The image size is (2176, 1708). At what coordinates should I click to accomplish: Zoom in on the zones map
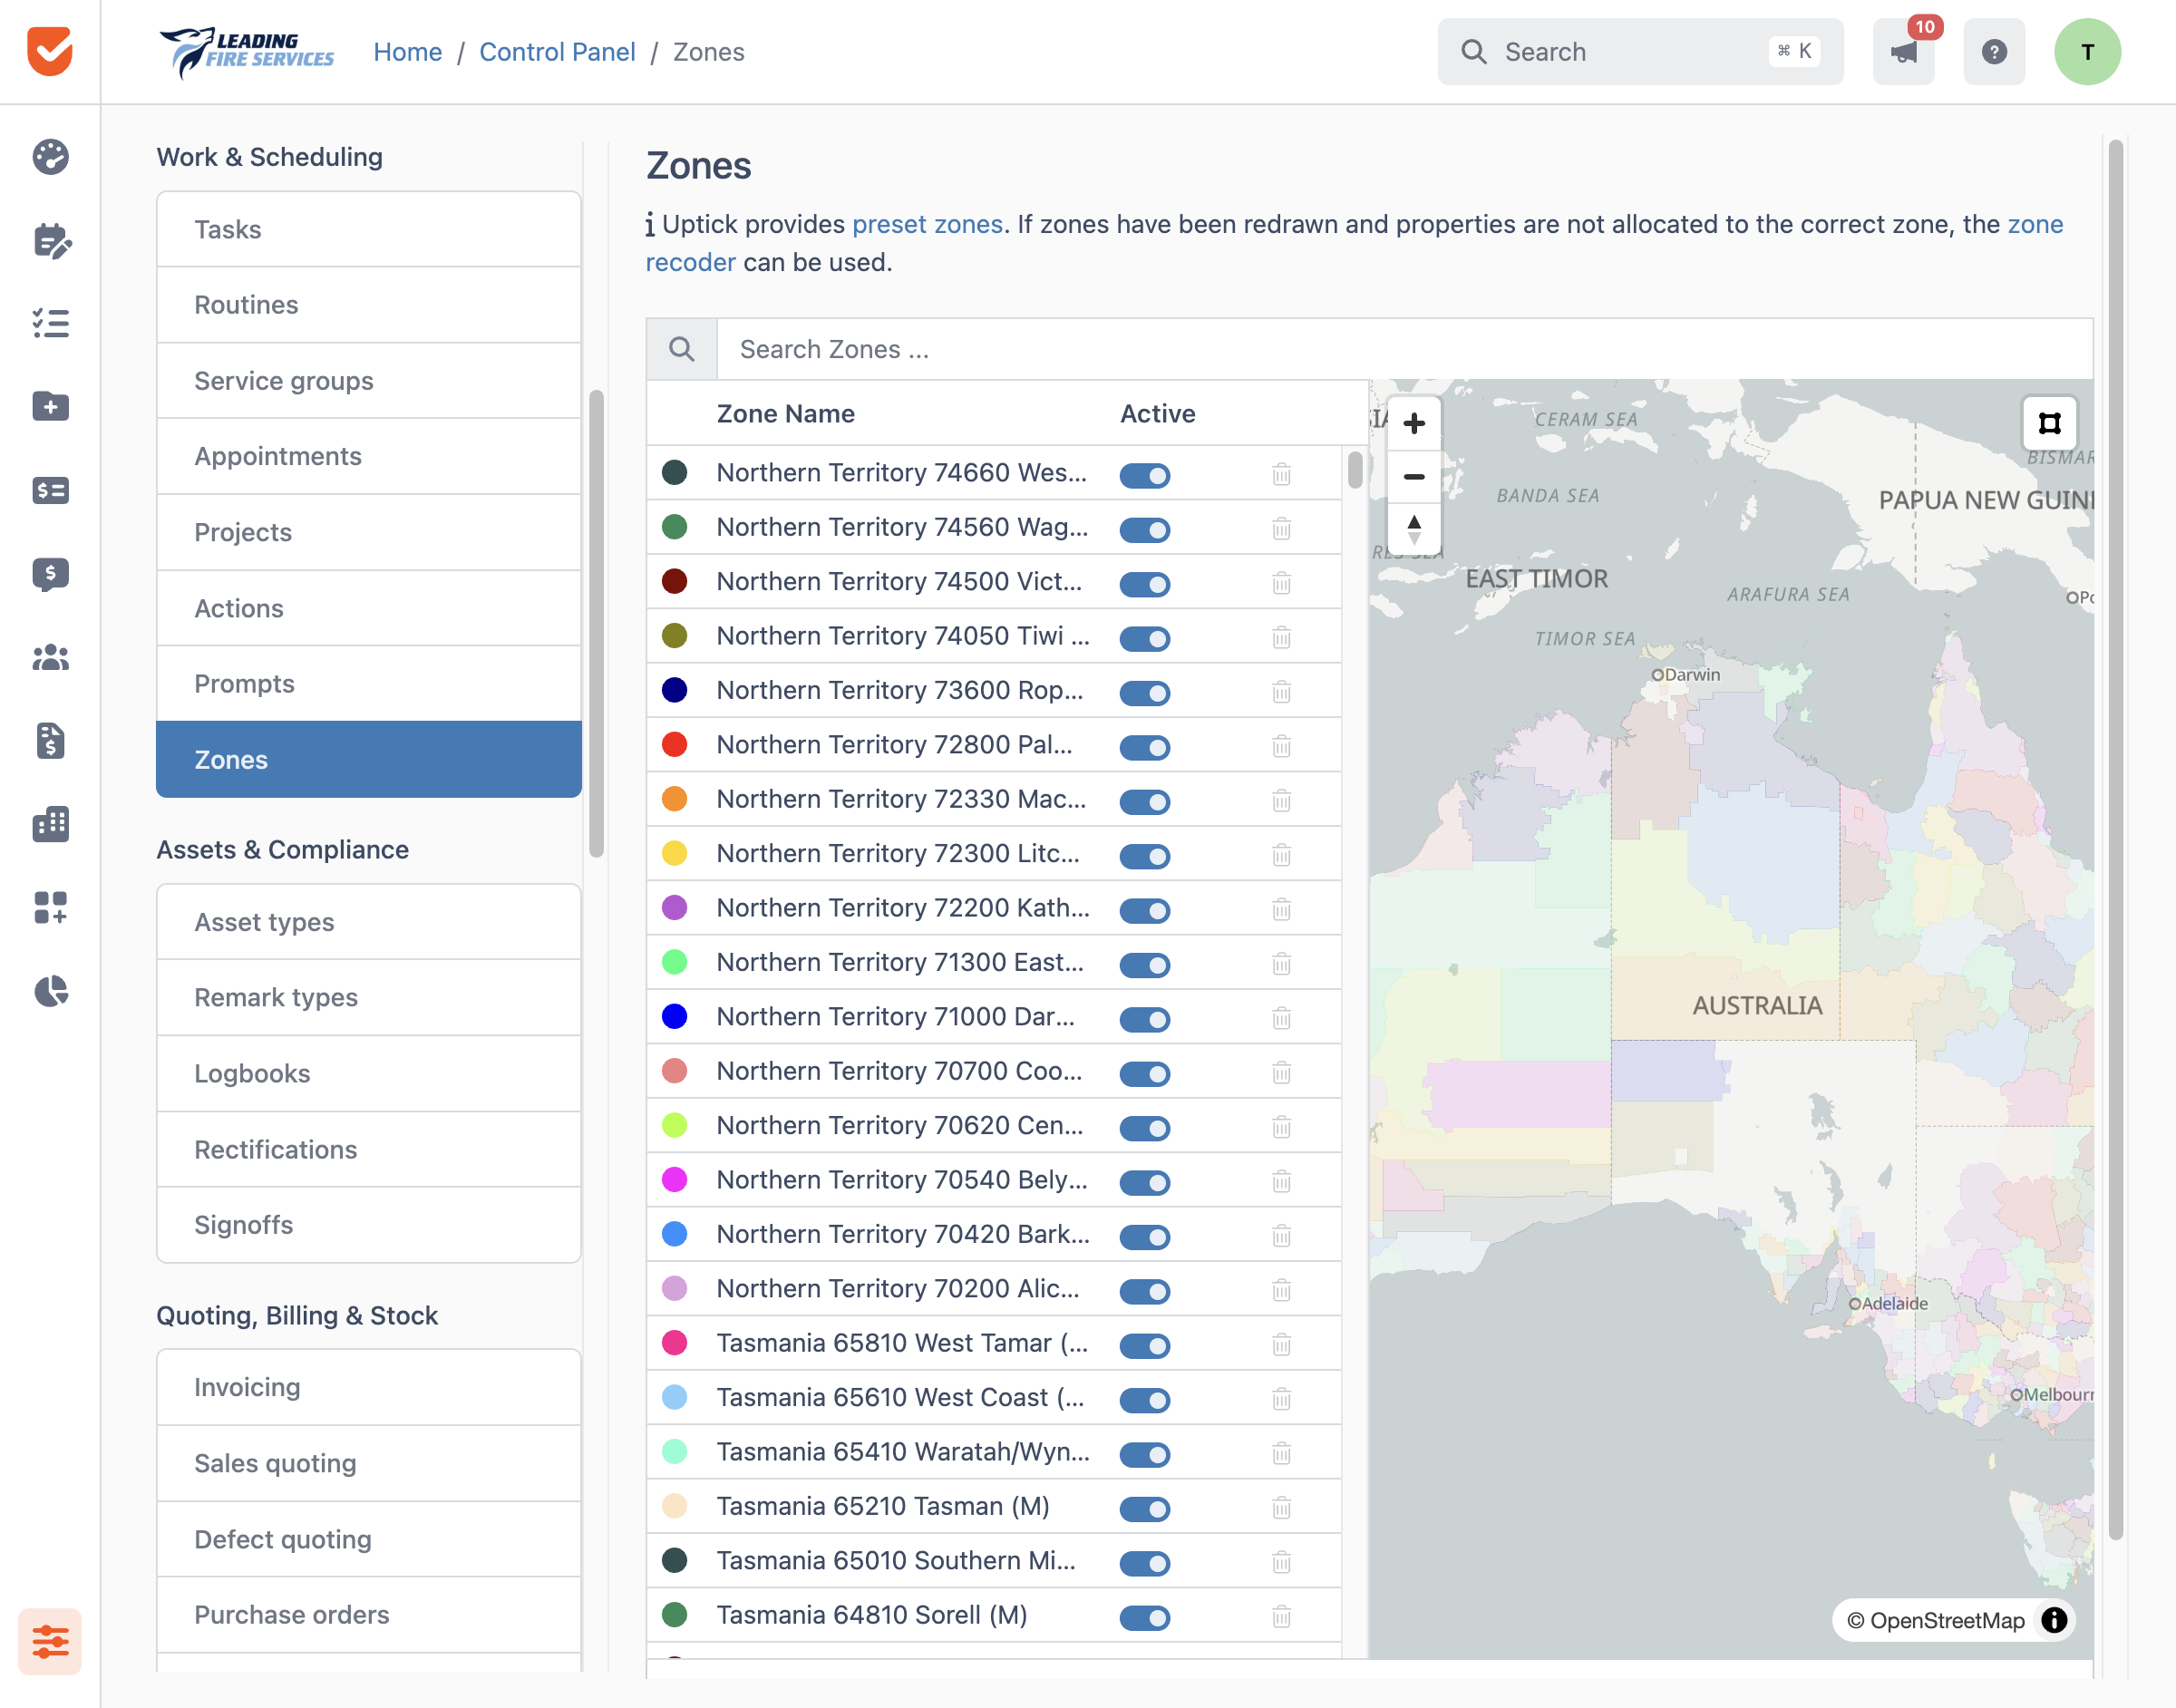click(x=1414, y=424)
